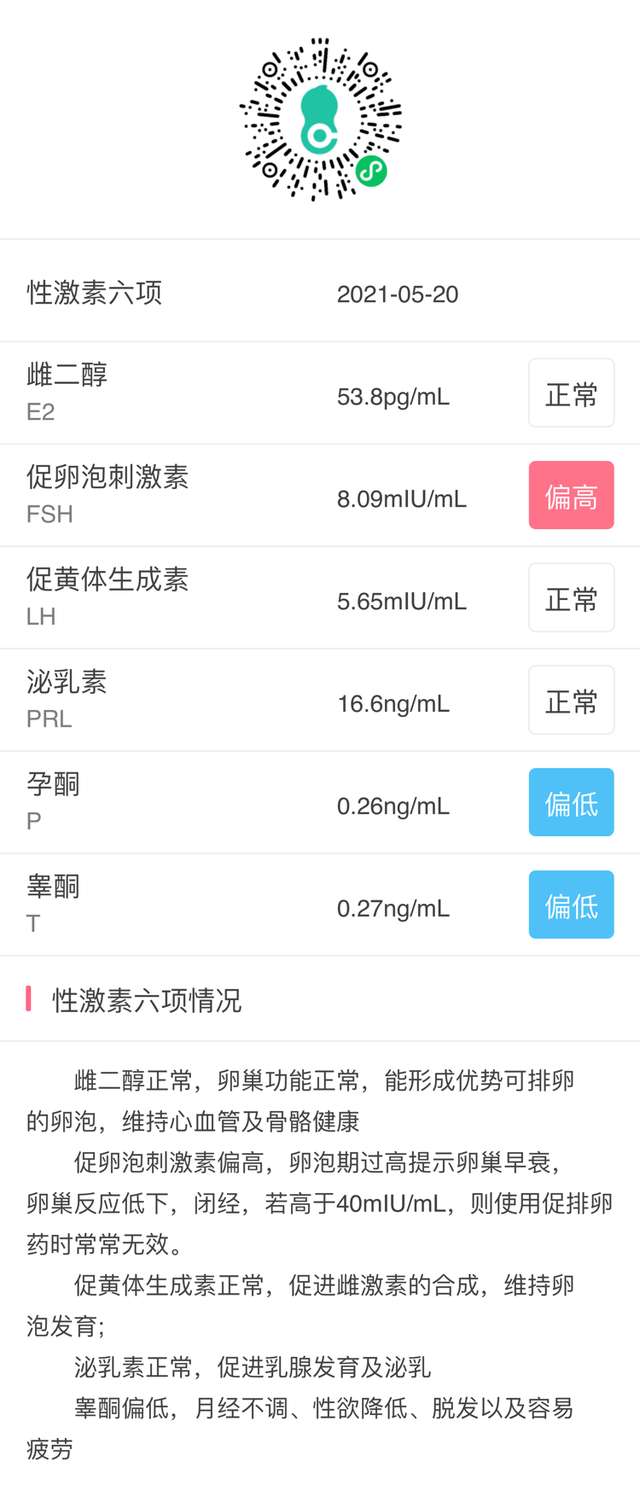640x1502 pixels.
Task: Click the 正常 status for 雌二醇 E2
Action: [571, 394]
